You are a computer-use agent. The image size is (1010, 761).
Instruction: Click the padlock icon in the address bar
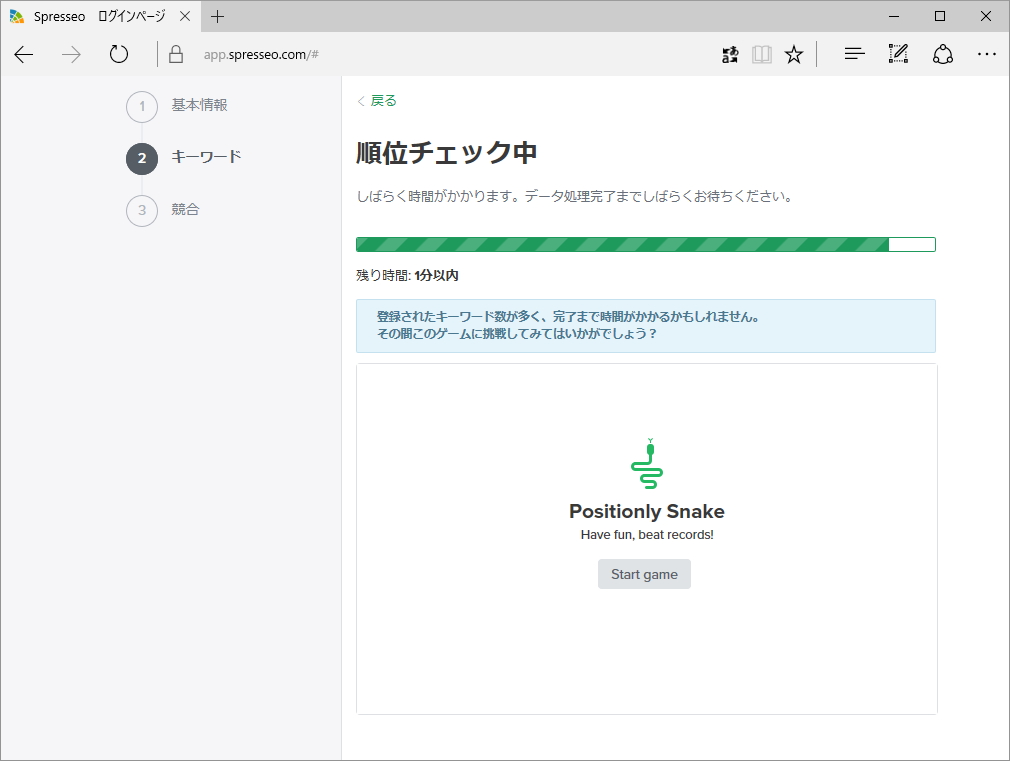[175, 54]
